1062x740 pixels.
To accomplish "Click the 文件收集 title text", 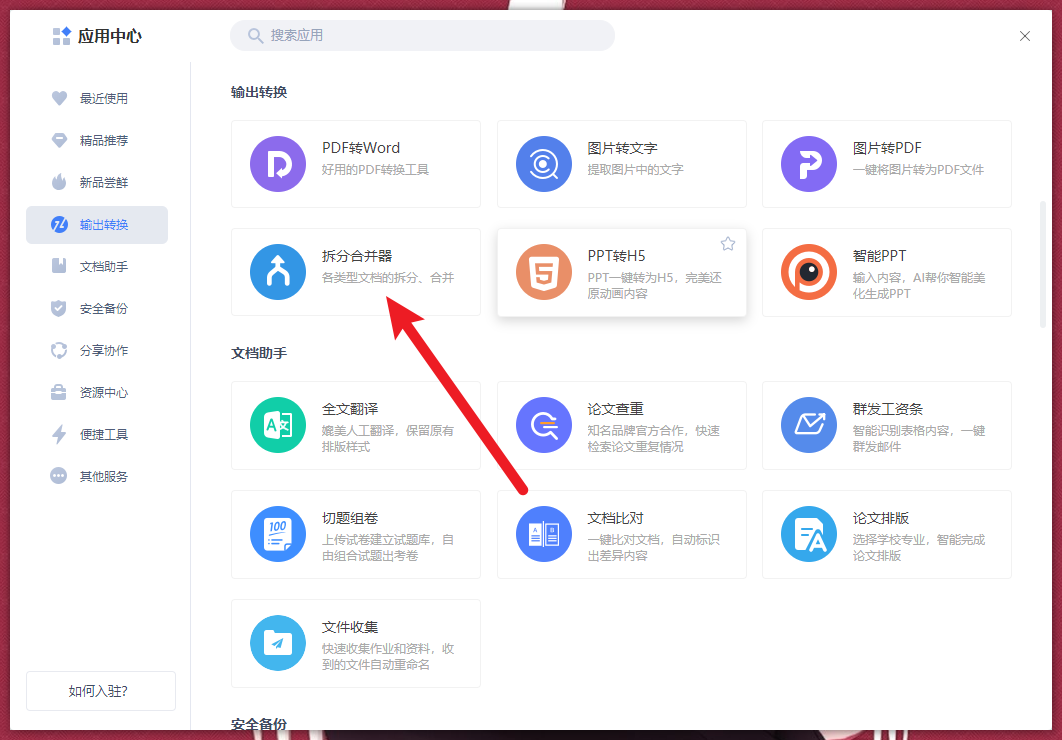I will pos(350,627).
